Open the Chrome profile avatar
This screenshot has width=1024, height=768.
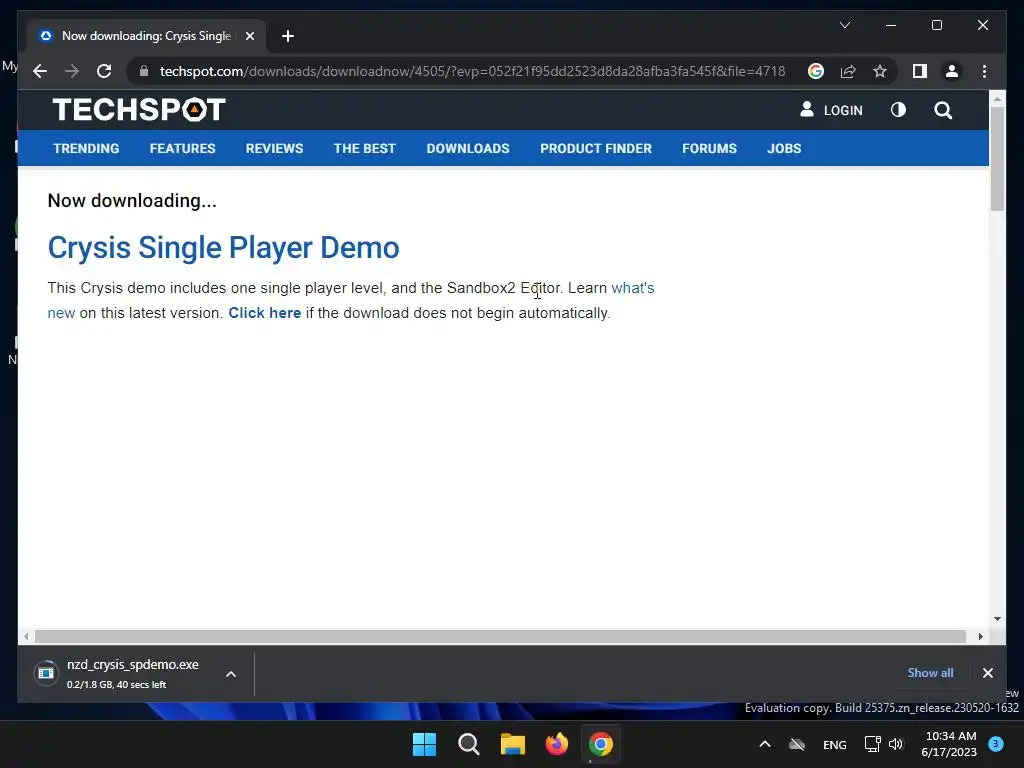point(952,71)
